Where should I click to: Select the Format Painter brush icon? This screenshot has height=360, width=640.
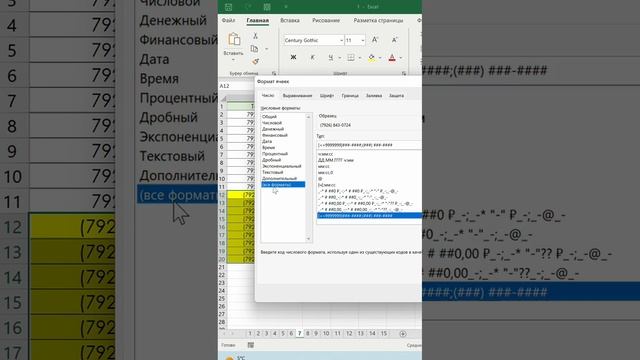tap(255, 62)
